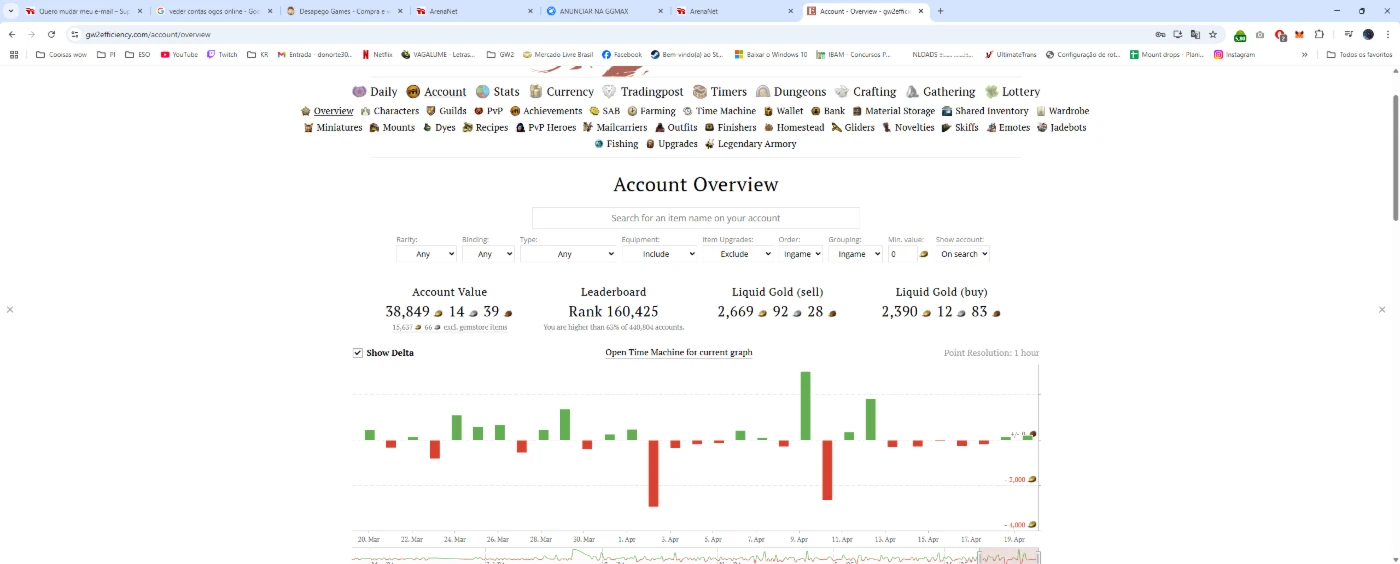Expand the Rarity dropdown
Image resolution: width=1400 pixels, height=564 pixels.
(x=426, y=254)
